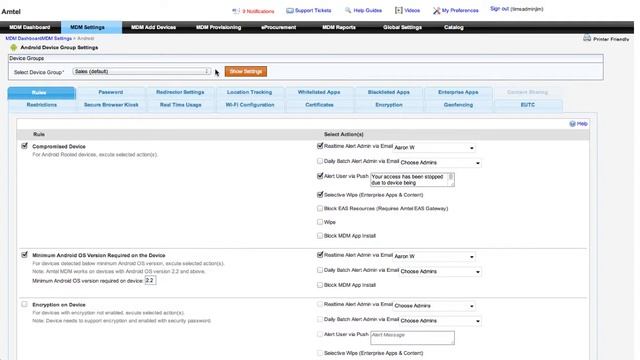This screenshot has height=360, width=640.
Task: Switch to the Location Tracking tab
Action: click(x=249, y=92)
